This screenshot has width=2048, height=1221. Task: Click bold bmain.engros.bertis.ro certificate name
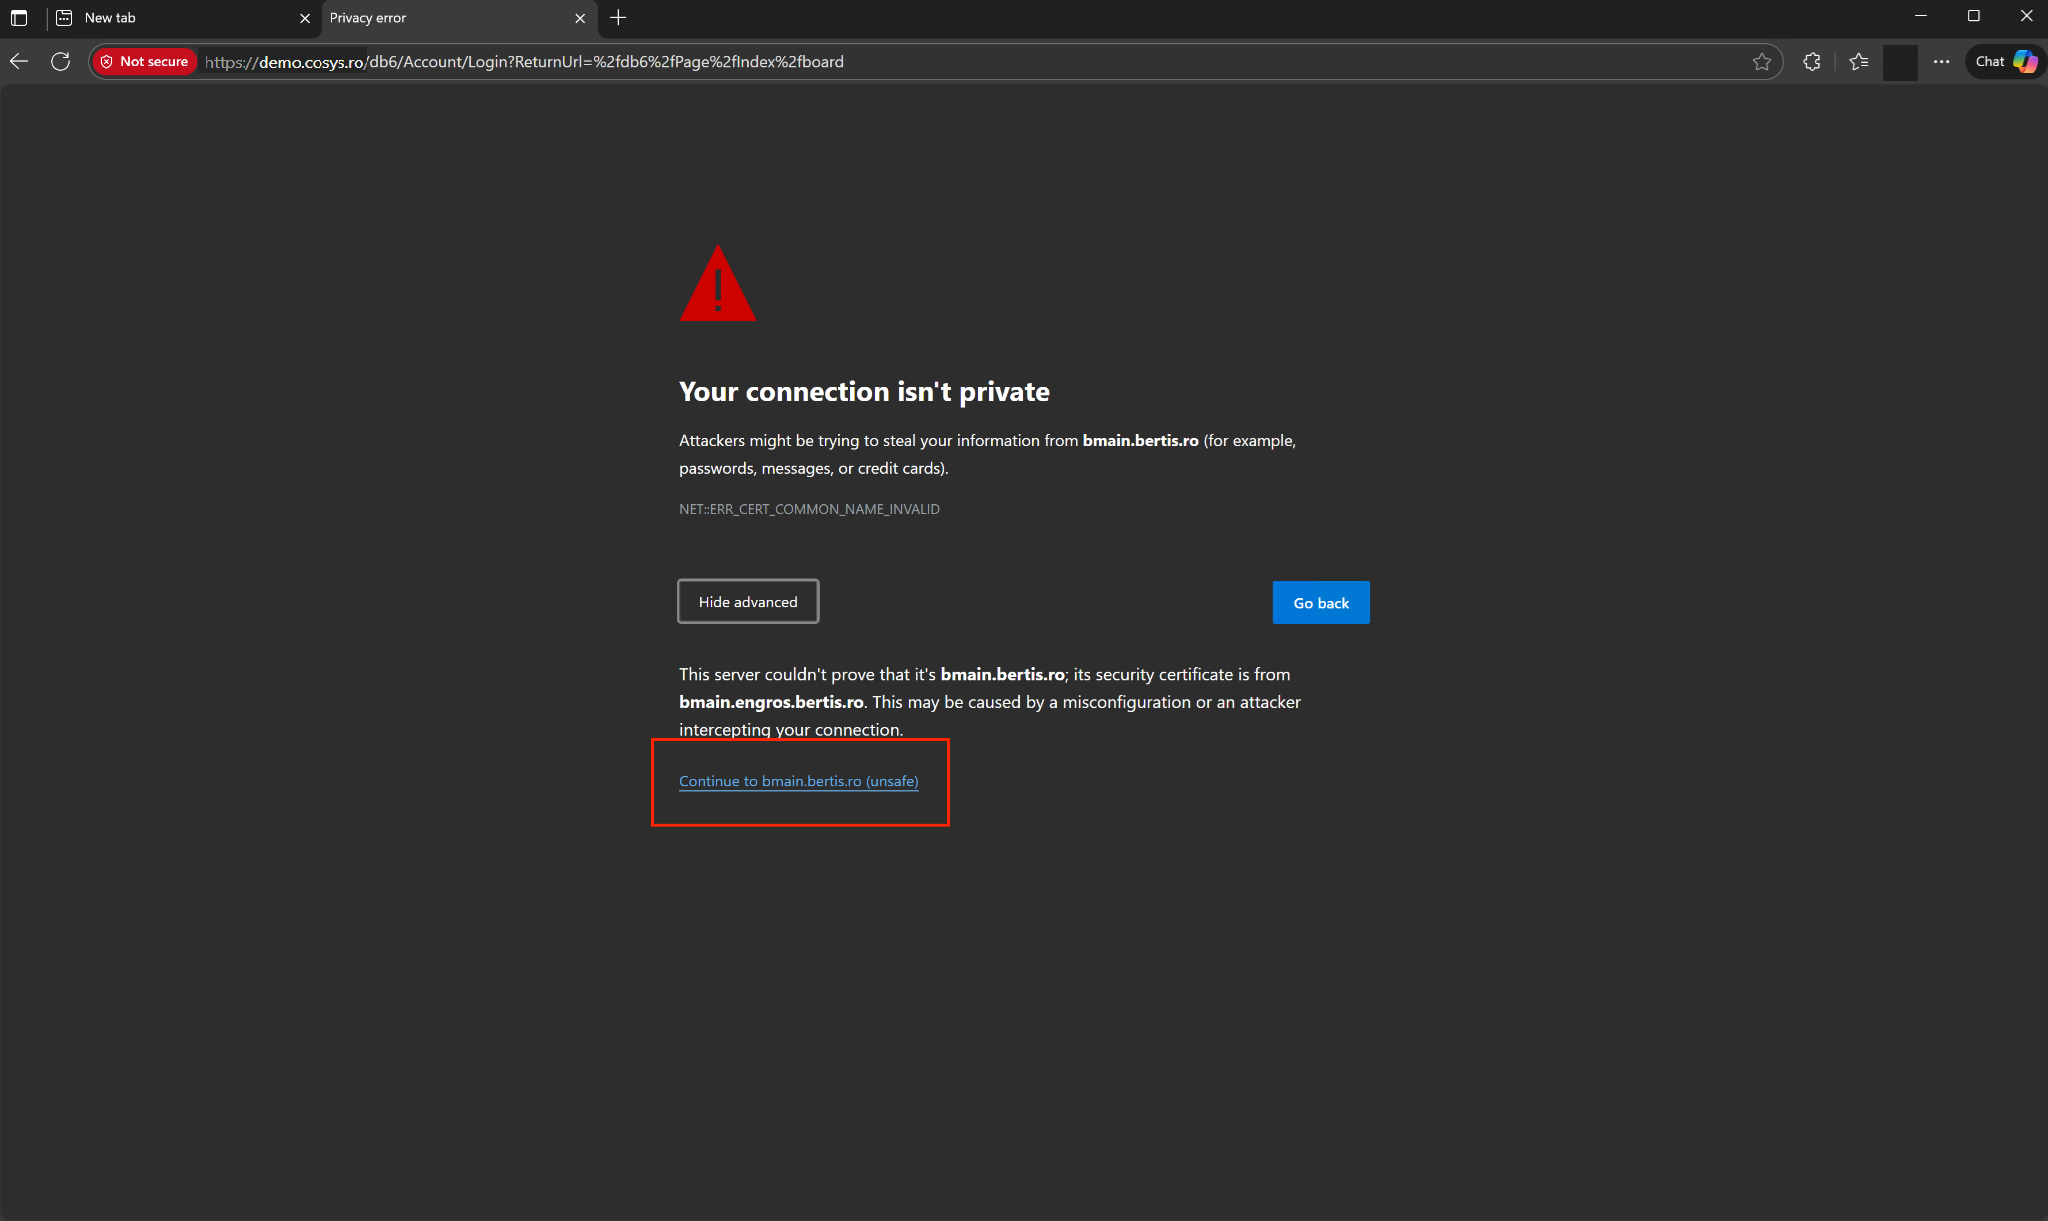(771, 702)
